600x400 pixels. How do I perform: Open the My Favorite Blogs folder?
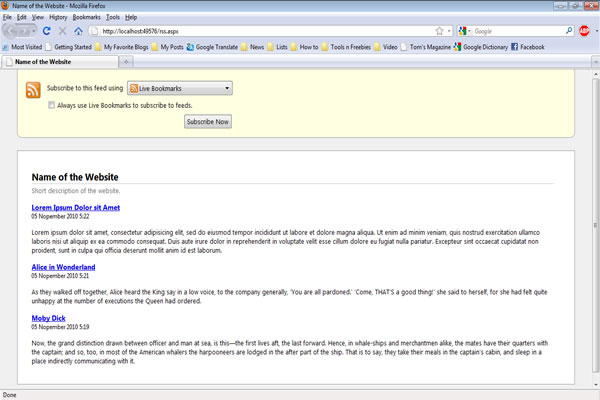(x=122, y=47)
